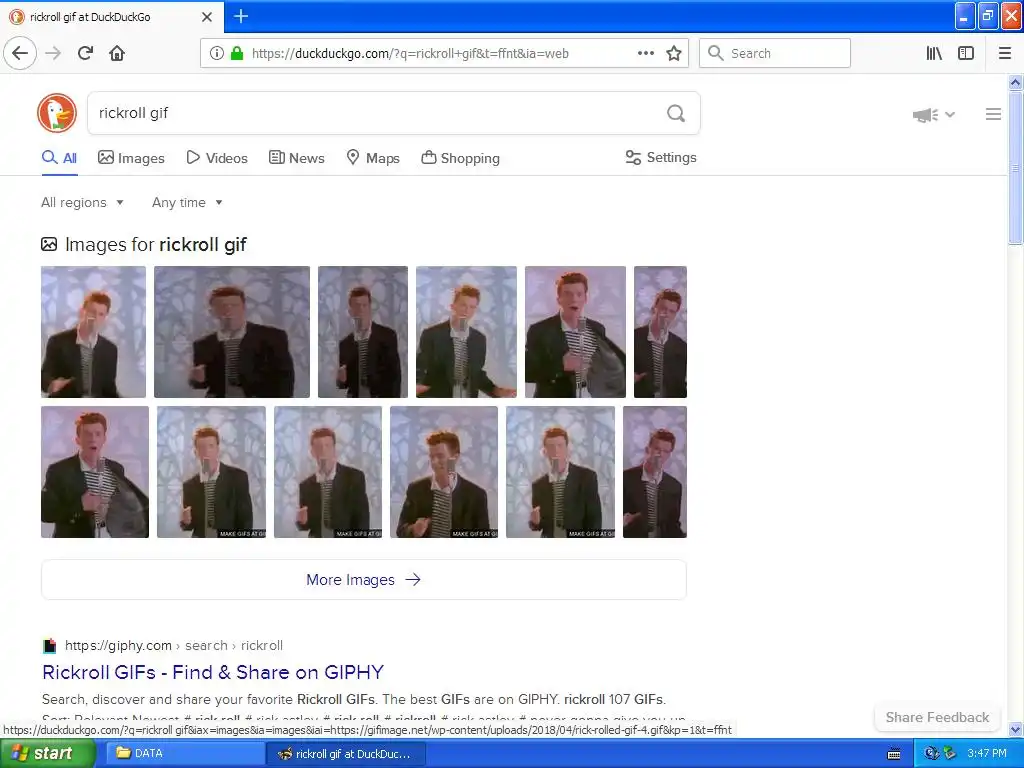
Task: Show site information icon in address bar
Action: [217, 53]
